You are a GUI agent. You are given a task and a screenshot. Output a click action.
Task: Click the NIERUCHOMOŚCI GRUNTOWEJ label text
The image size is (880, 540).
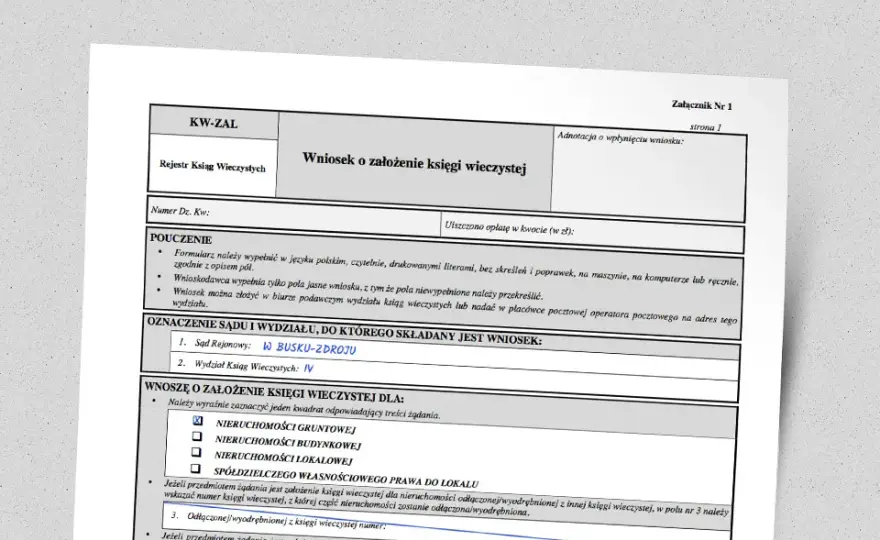pyautogui.click(x=286, y=427)
